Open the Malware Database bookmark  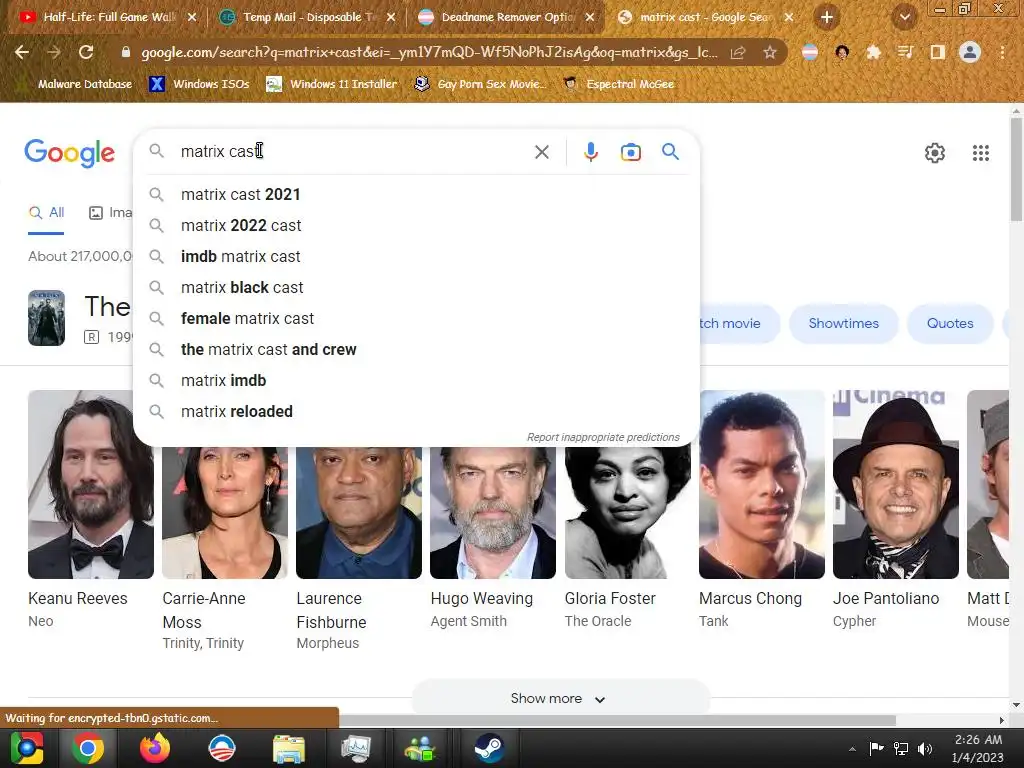(75, 84)
